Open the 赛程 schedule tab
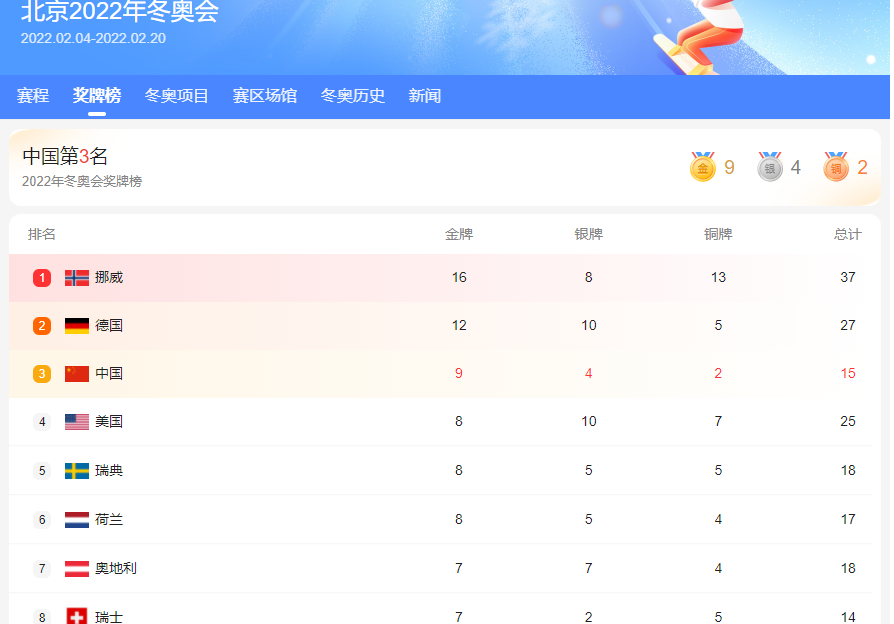 [32, 95]
